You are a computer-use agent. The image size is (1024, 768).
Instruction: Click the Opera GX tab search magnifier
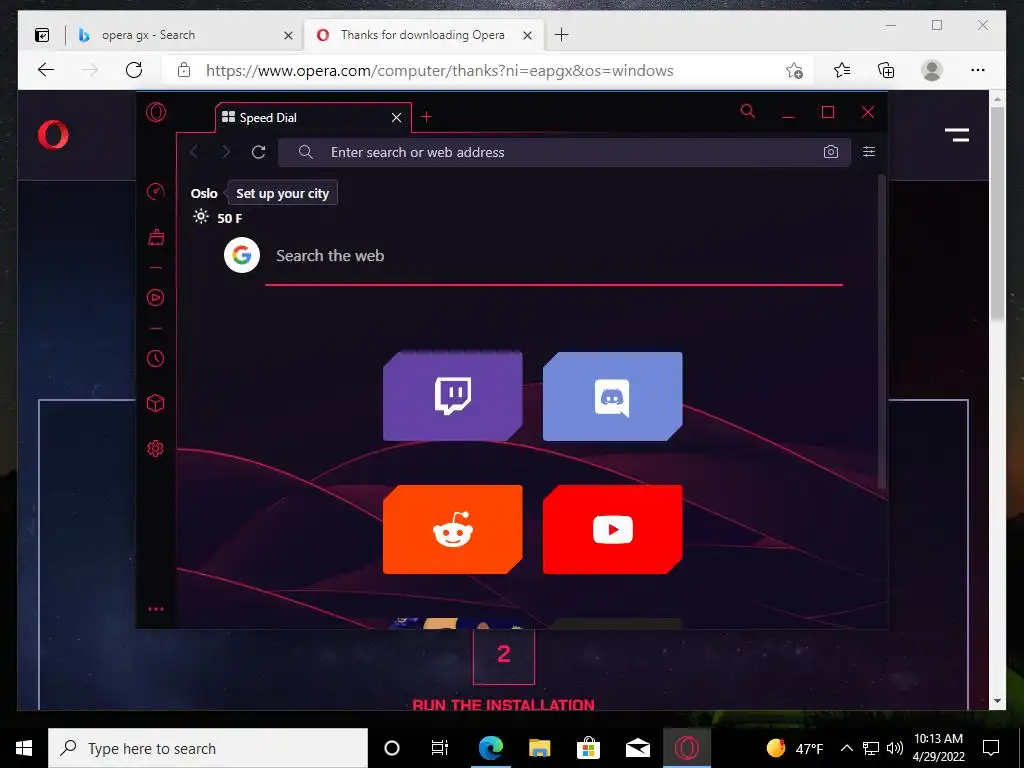(748, 111)
